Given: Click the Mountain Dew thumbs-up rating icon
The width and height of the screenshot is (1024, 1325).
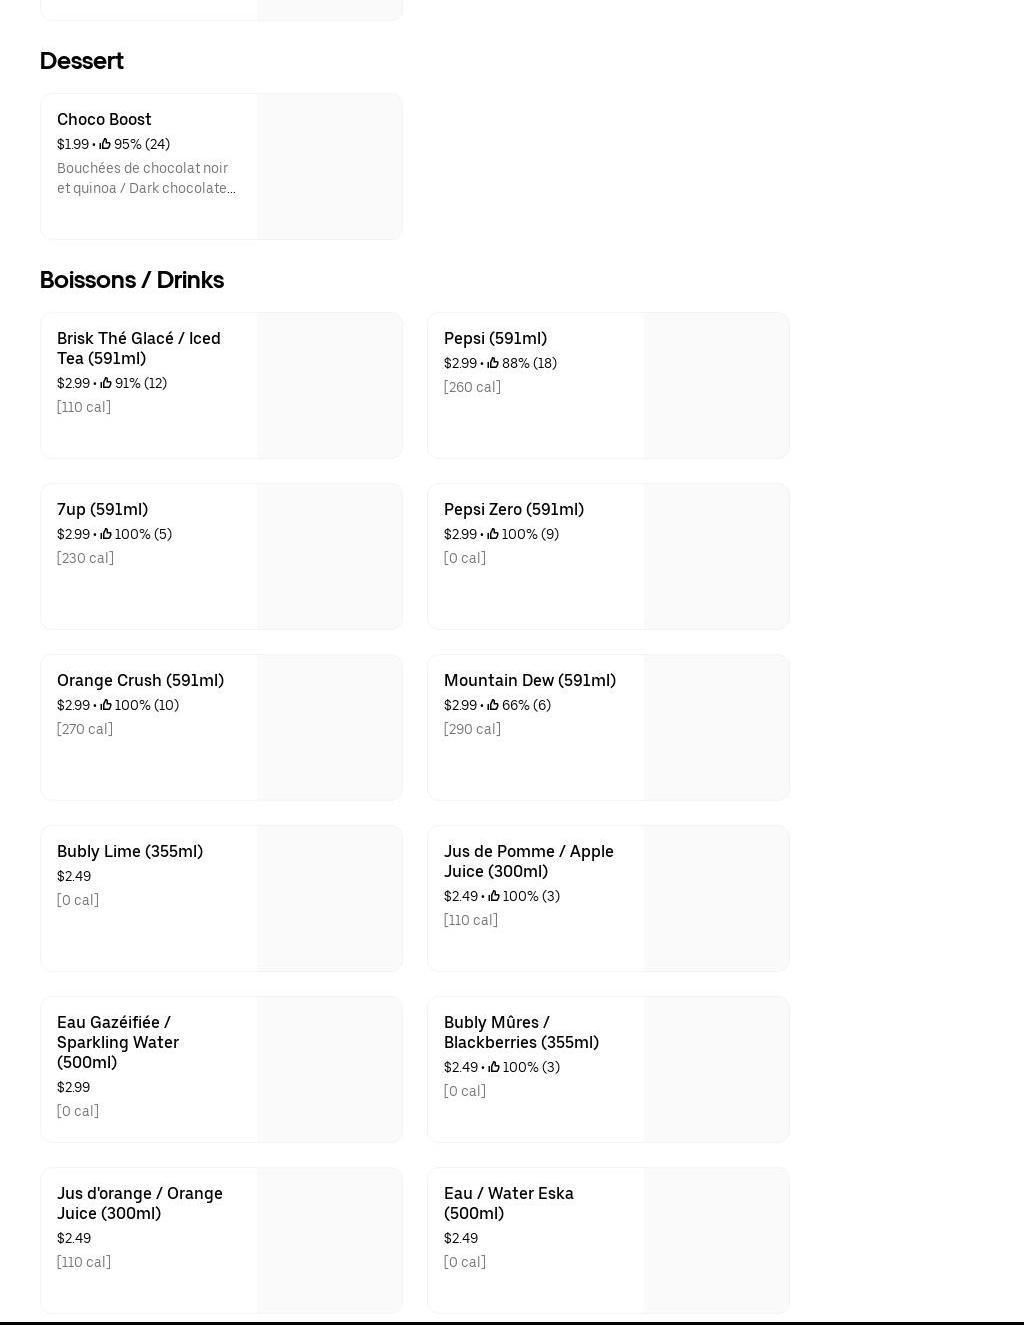Looking at the screenshot, I should [493, 705].
